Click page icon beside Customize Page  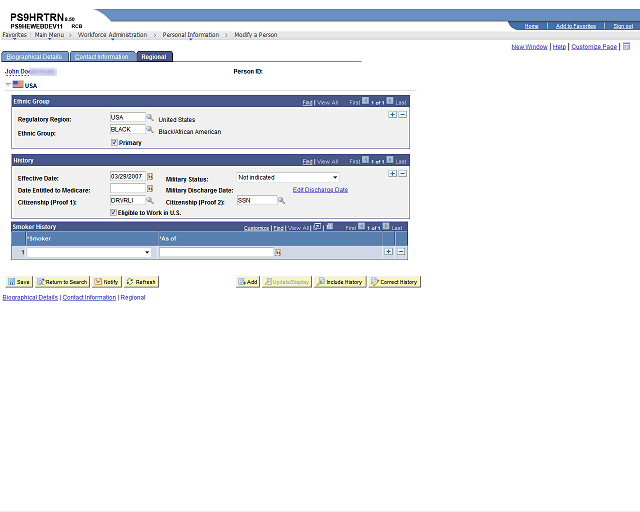click(x=627, y=46)
